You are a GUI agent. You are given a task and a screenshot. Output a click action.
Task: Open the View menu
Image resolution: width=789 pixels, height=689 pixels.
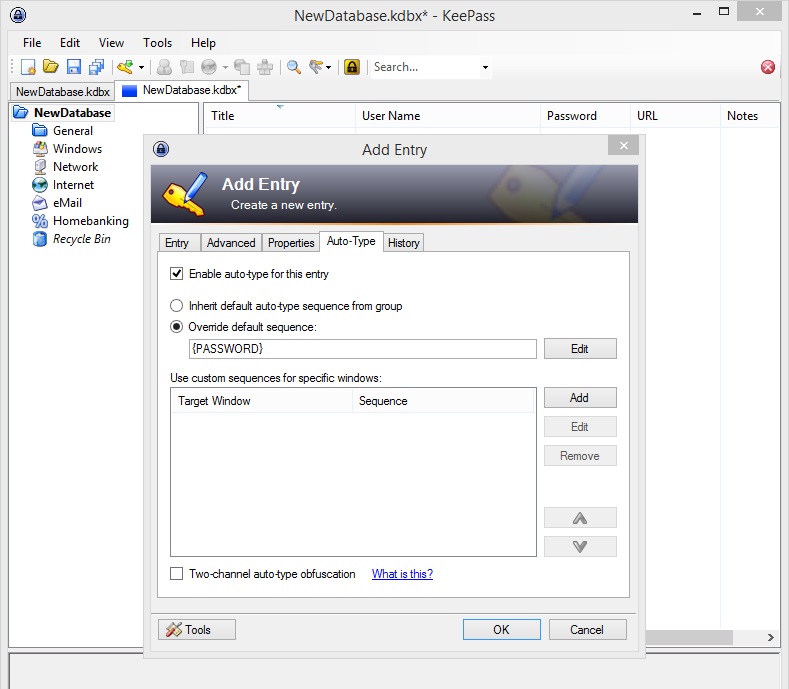coord(111,43)
